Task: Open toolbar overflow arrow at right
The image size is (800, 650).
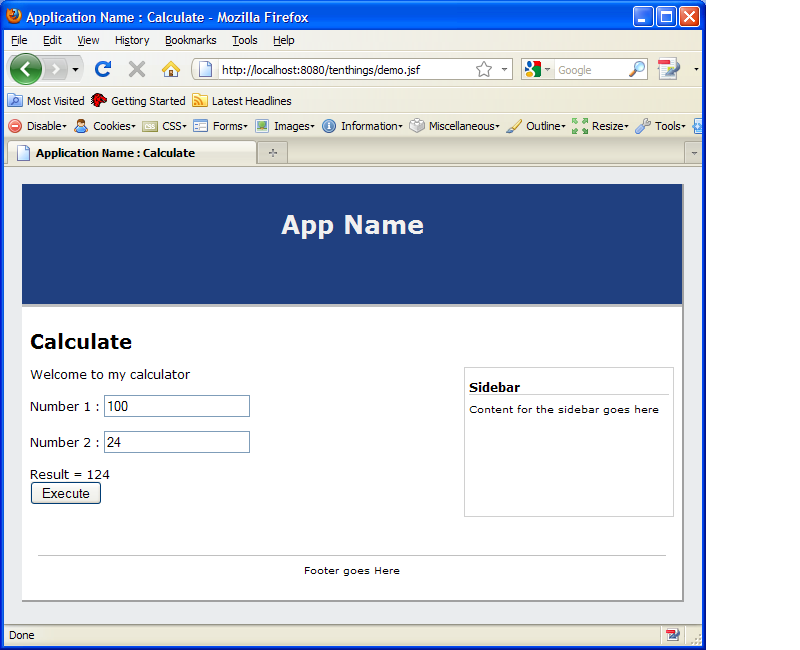Action: (696, 69)
